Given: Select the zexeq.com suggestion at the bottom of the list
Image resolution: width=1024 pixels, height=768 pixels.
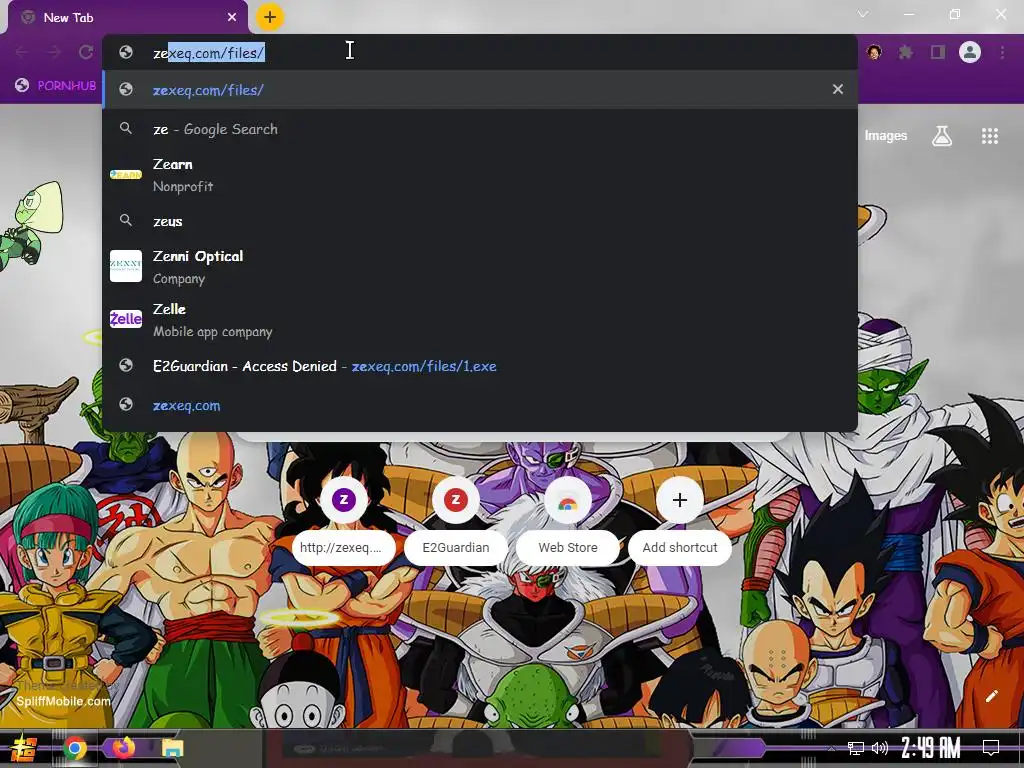Looking at the screenshot, I should click(479, 405).
